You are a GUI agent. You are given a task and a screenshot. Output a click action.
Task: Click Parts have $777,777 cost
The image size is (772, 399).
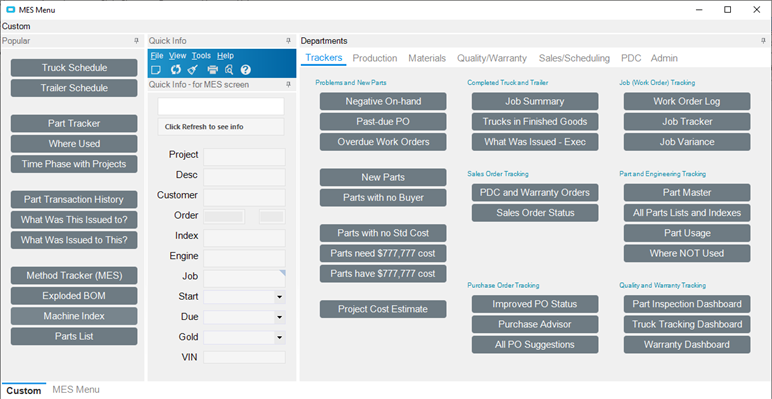(383, 273)
